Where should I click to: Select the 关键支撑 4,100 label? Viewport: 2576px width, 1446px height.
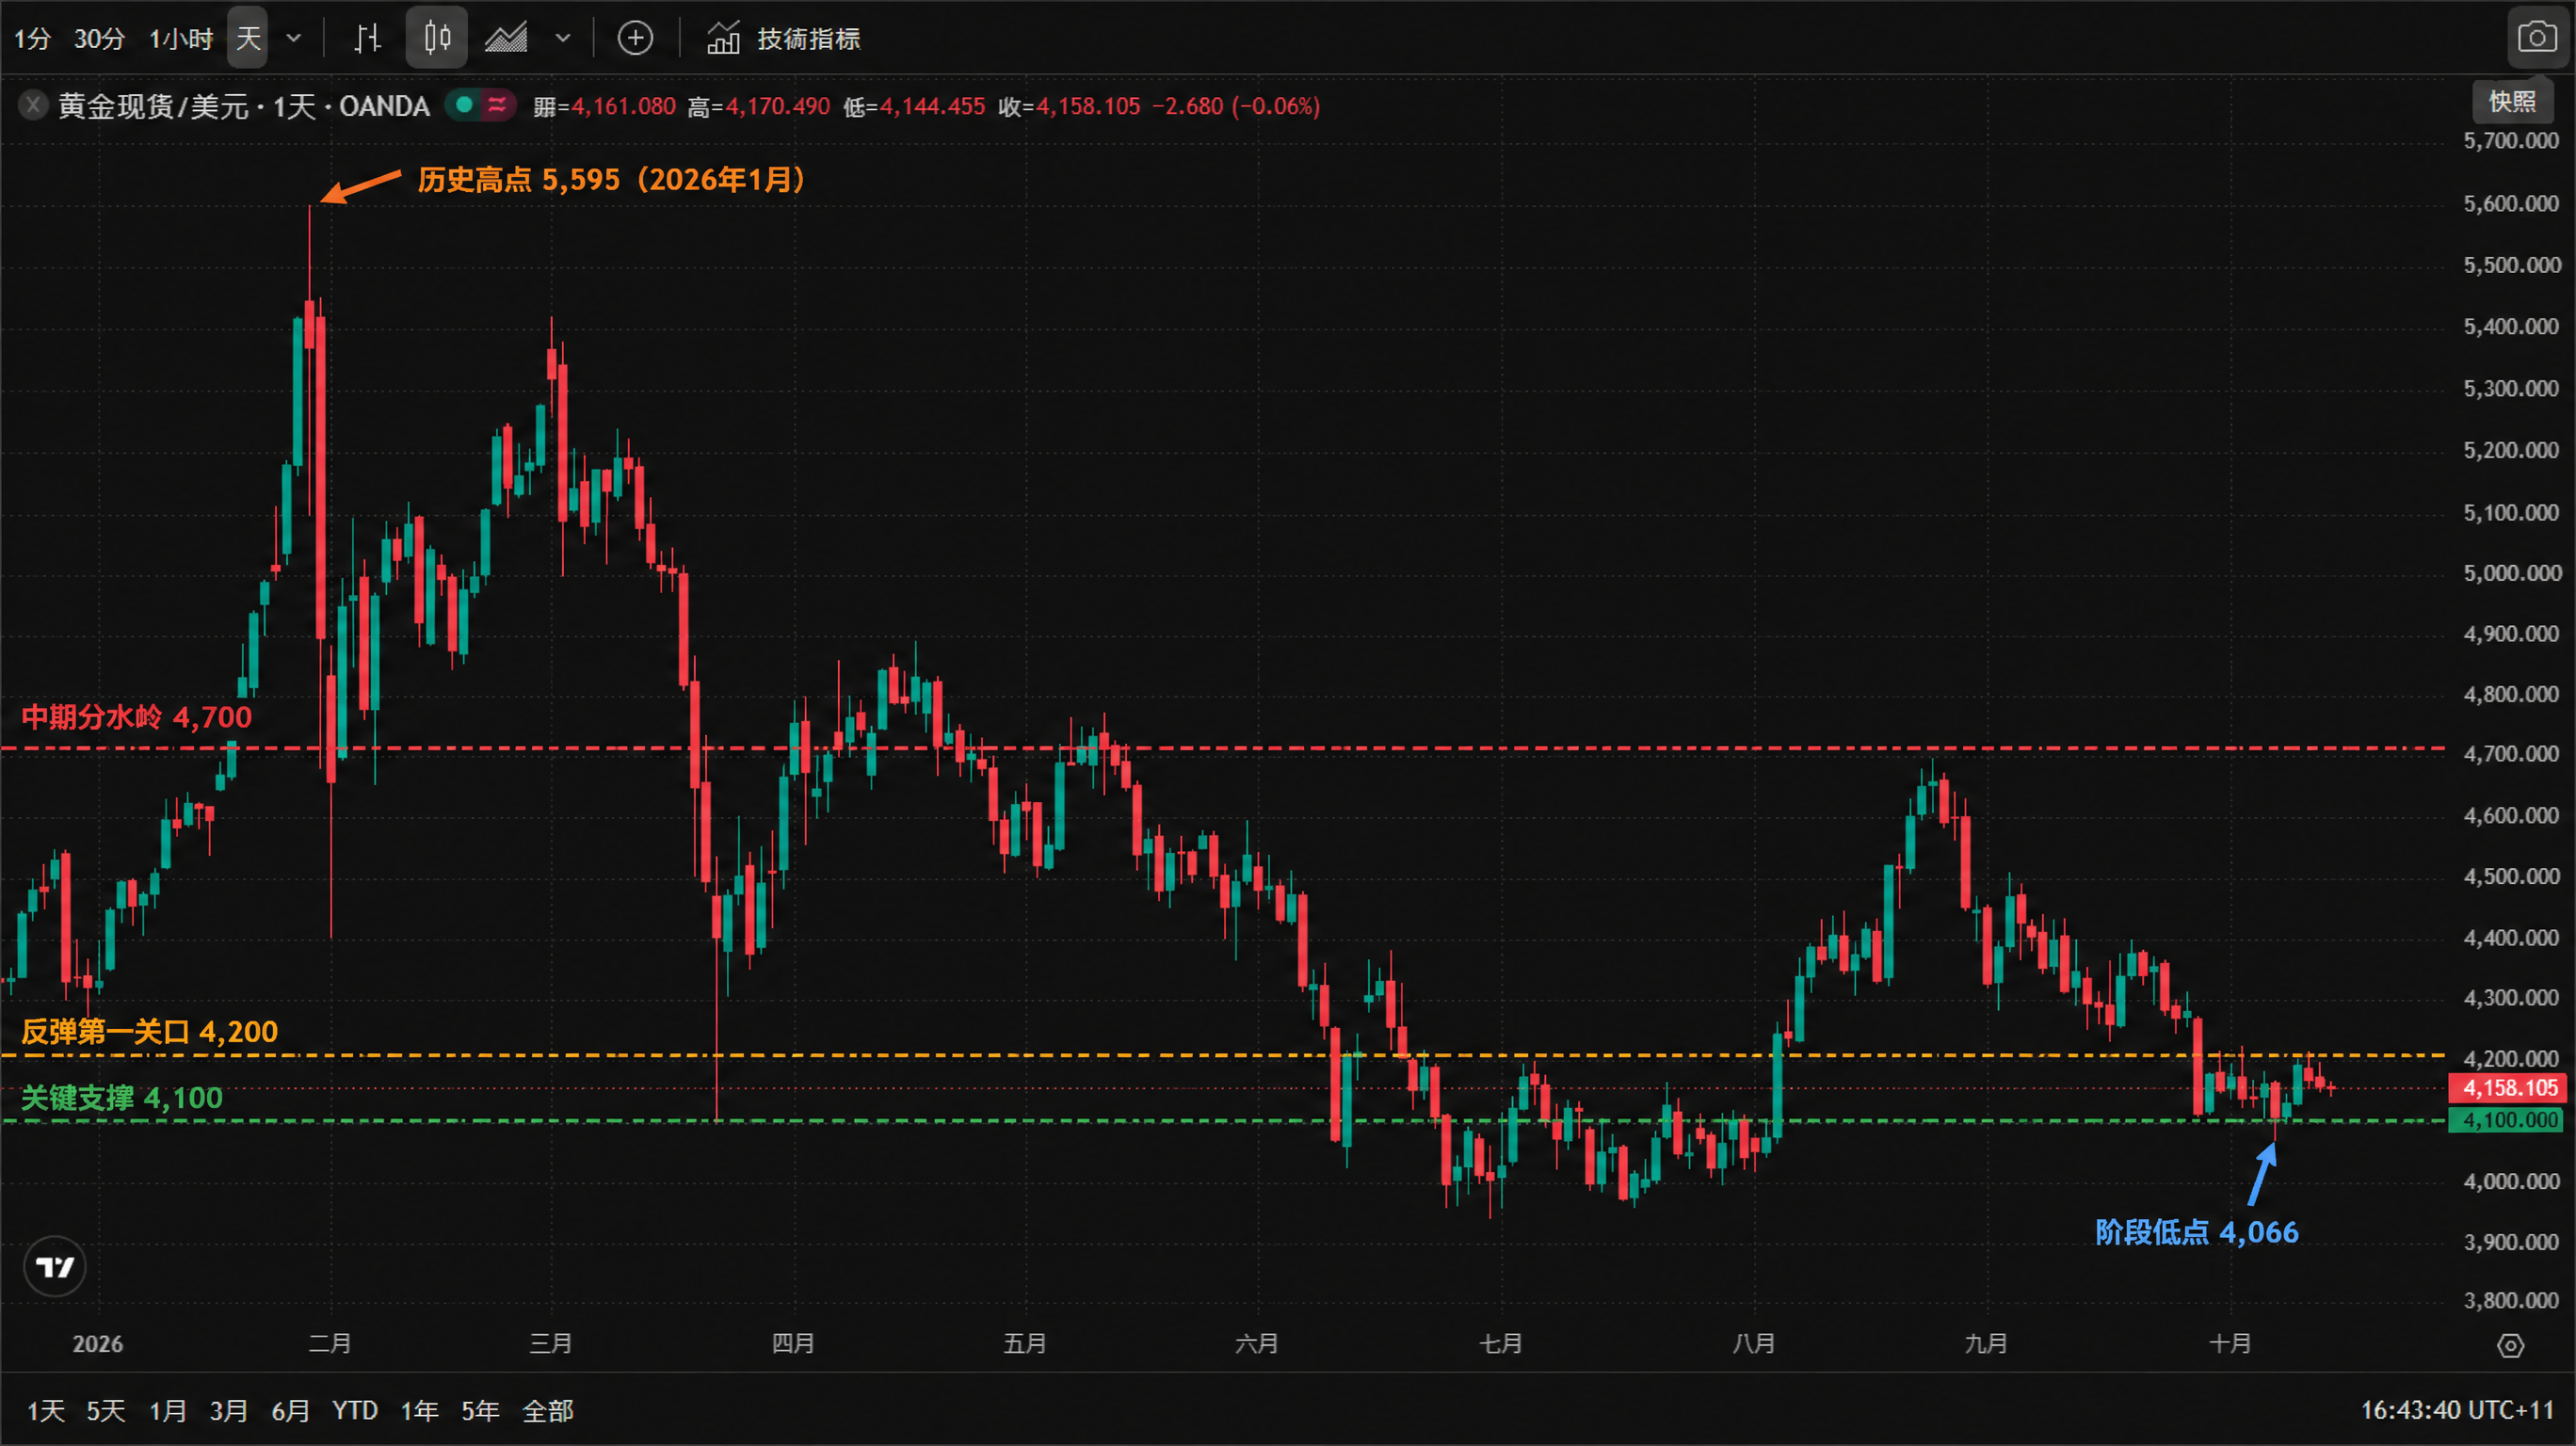(122, 1098)
